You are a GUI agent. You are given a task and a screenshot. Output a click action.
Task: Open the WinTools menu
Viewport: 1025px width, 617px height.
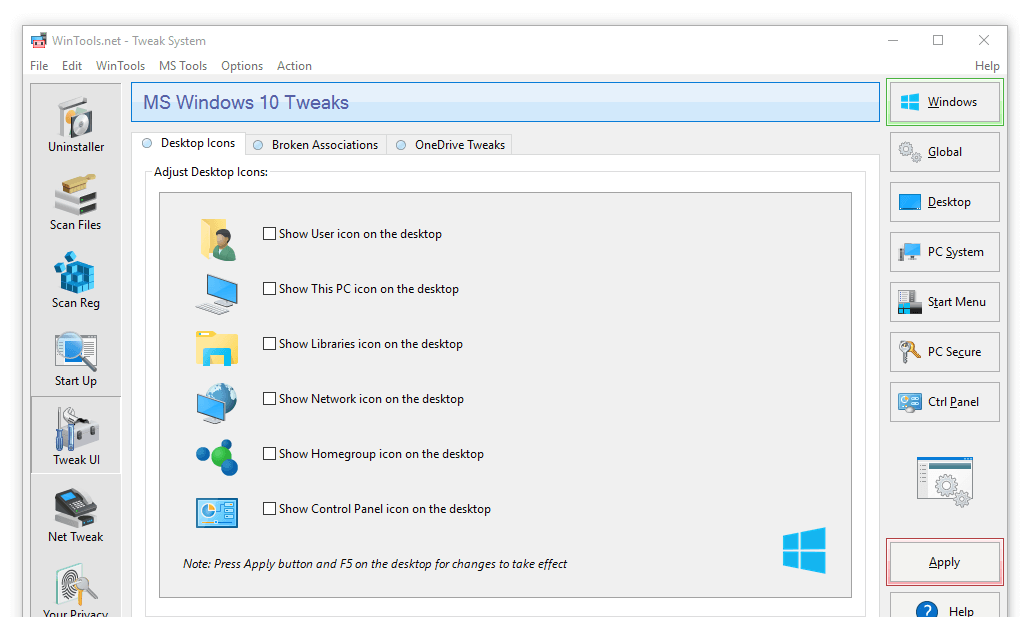pyautogui.click(x=120, y=66)
